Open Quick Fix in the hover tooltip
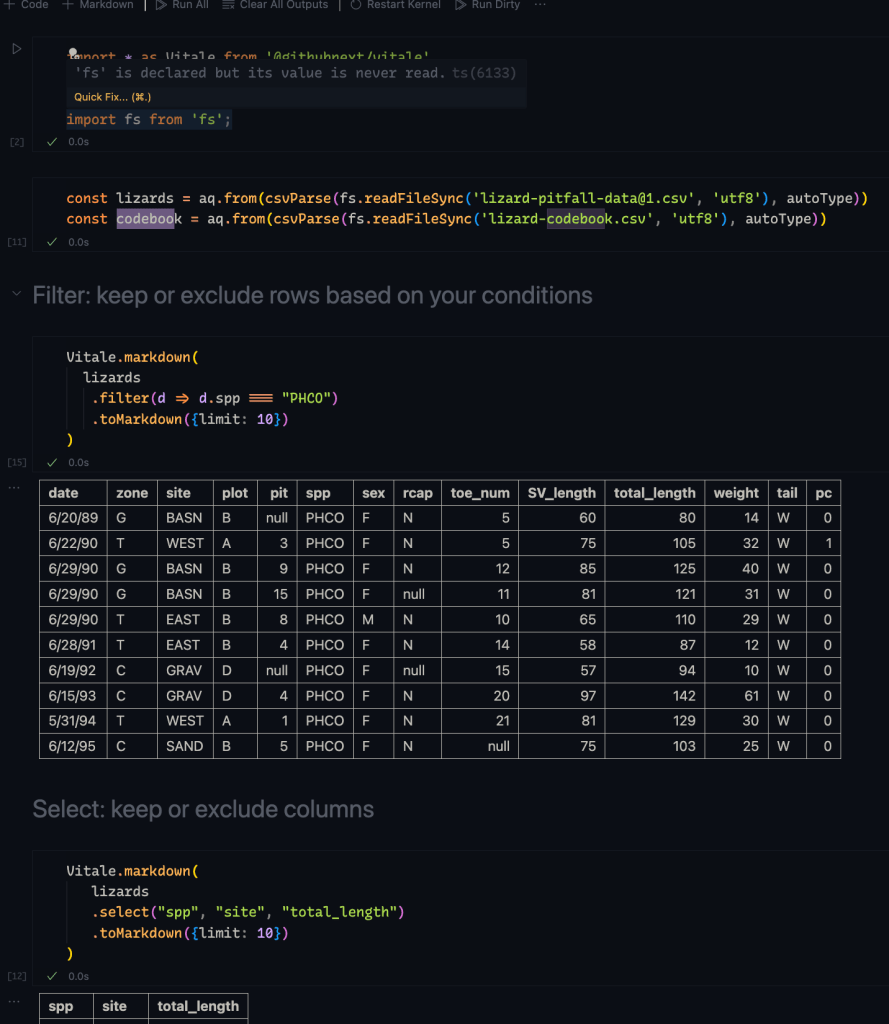Screen dimensions: 889x1024 (112, 97)
